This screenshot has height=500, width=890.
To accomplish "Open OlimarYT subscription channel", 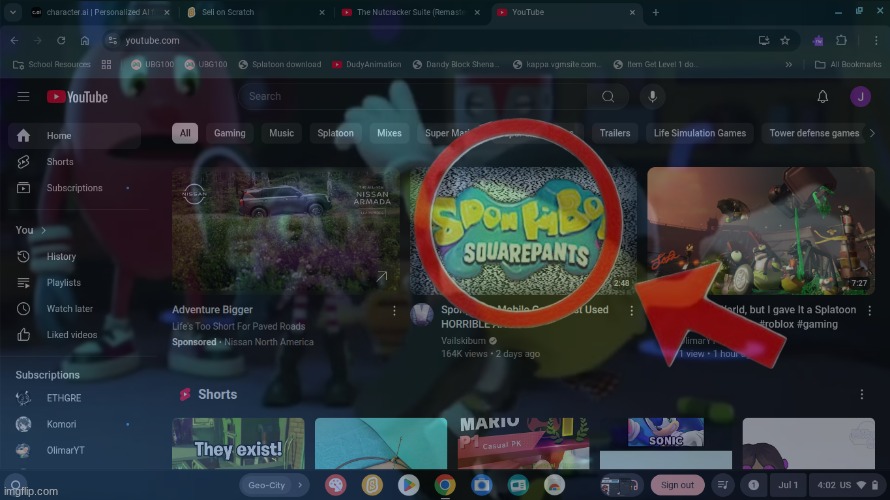I will click(x=74, y=450).
